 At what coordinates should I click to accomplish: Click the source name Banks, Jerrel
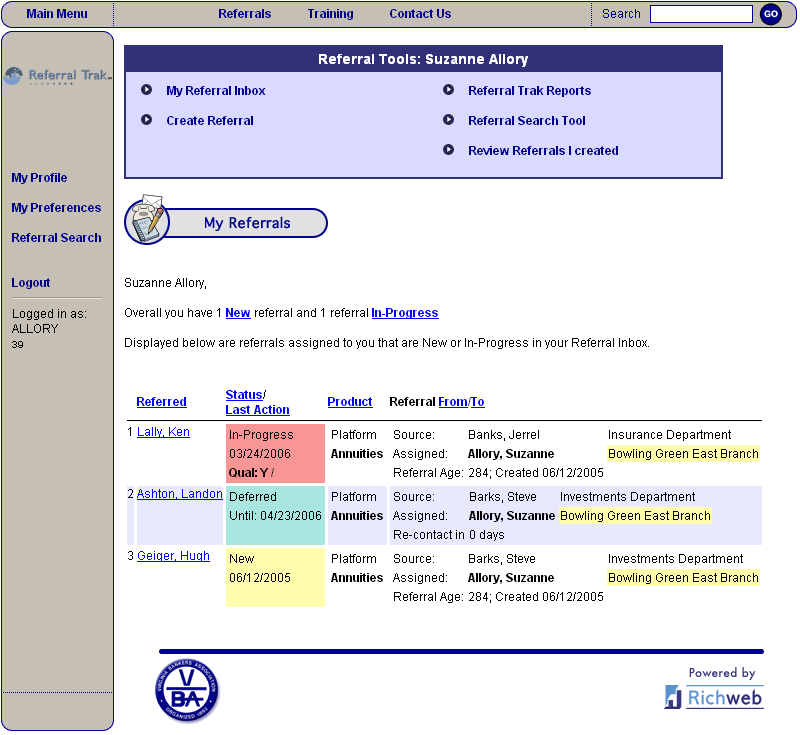pyautogui.click(x=504, y=435)
